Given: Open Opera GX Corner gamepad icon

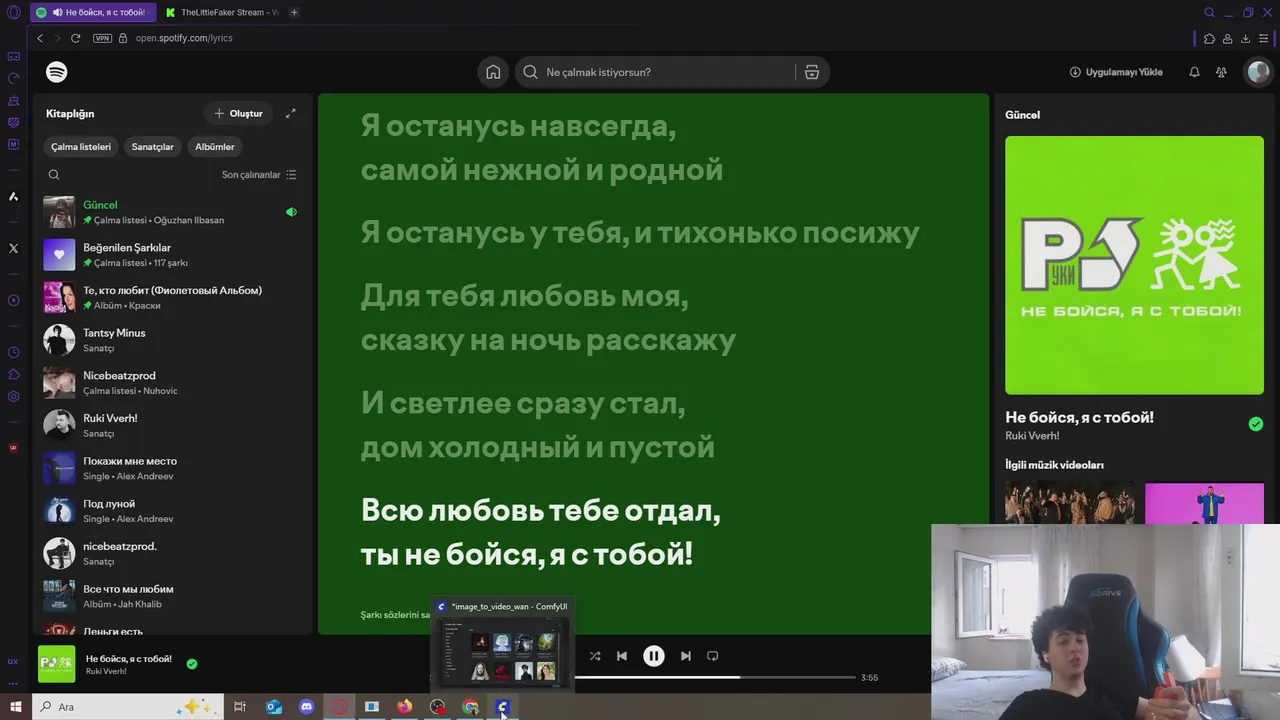Looking at the screenshot, I should pos(13,57).
